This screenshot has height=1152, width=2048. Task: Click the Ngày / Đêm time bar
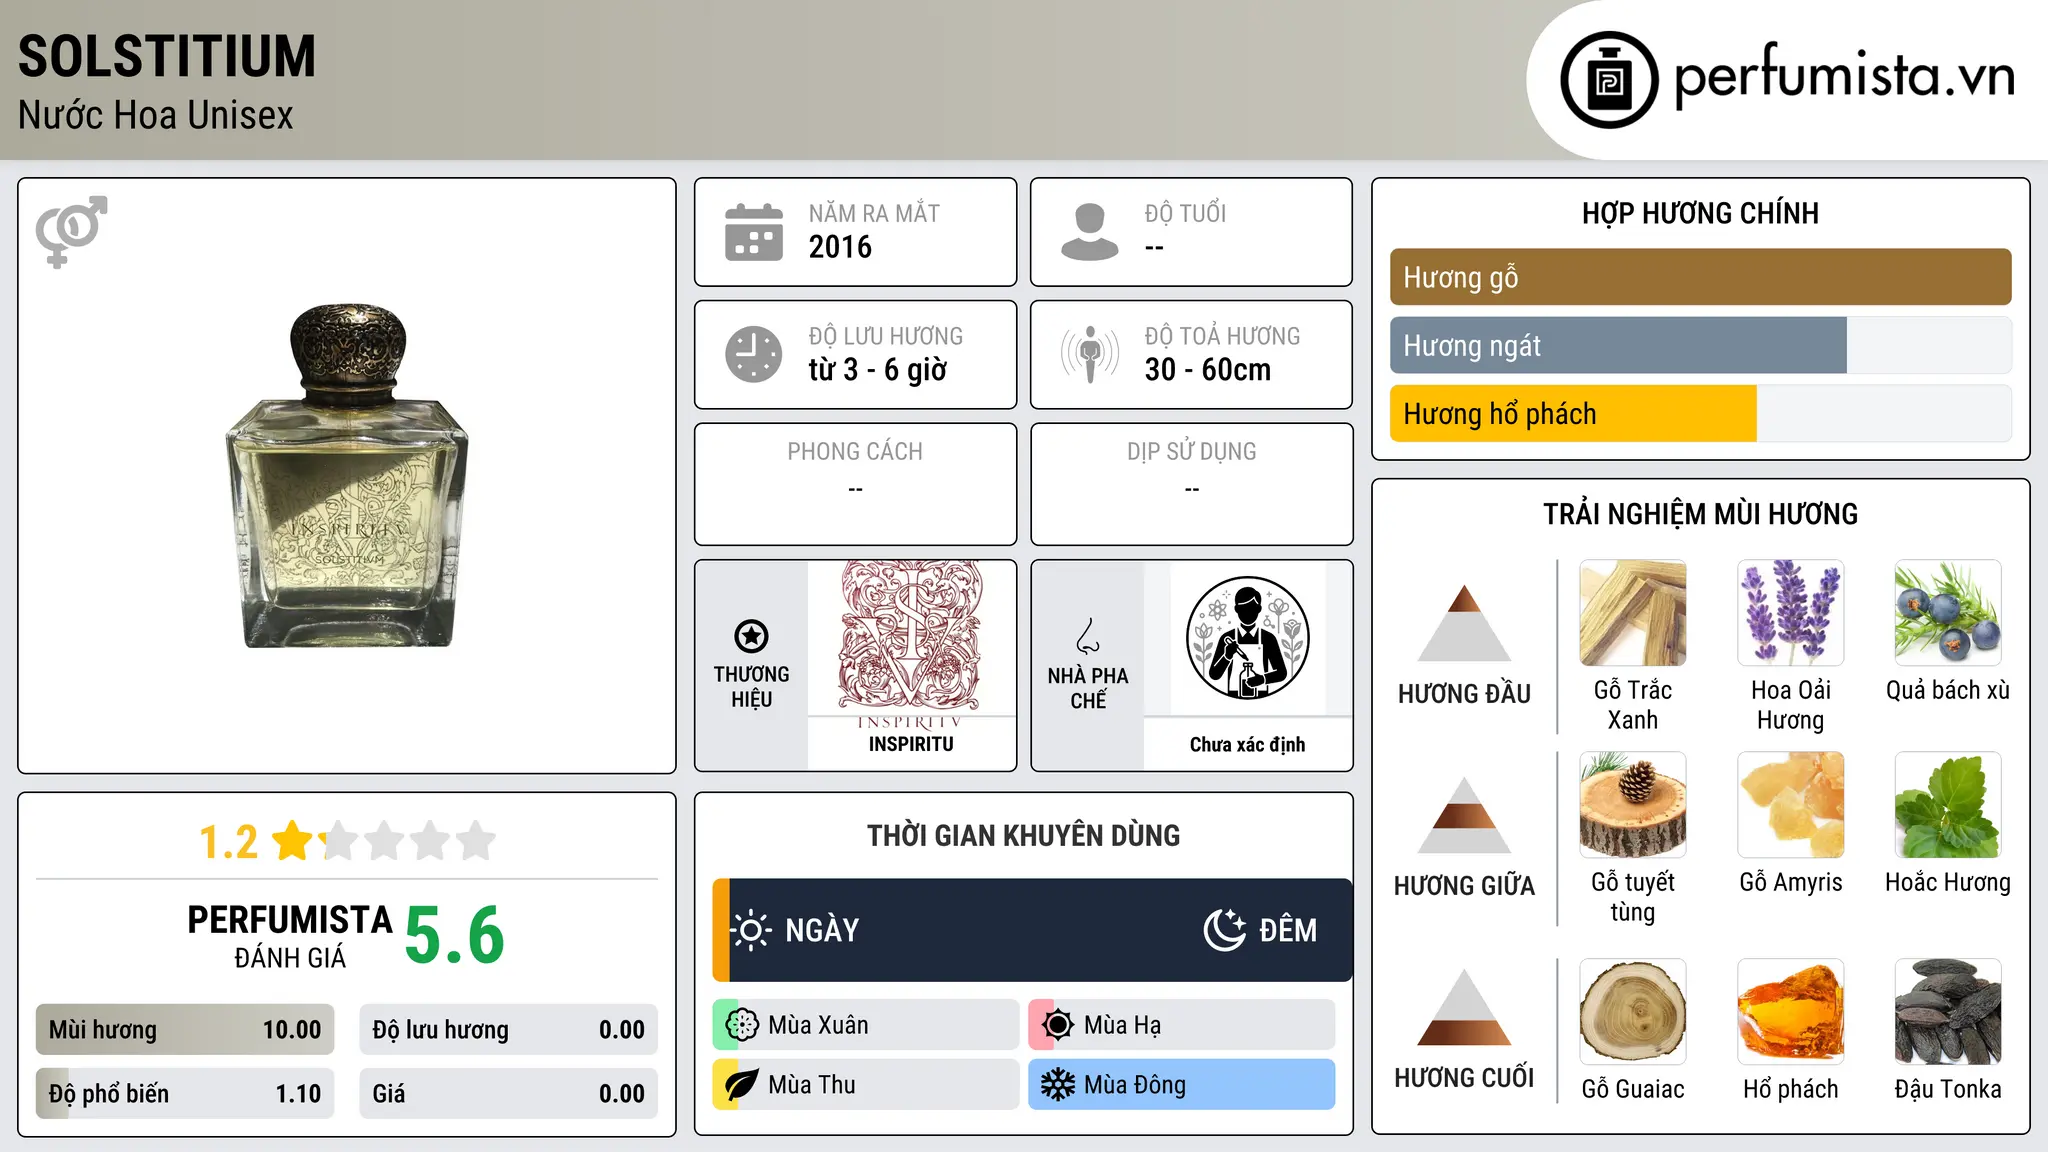[x=1032, y=930]
